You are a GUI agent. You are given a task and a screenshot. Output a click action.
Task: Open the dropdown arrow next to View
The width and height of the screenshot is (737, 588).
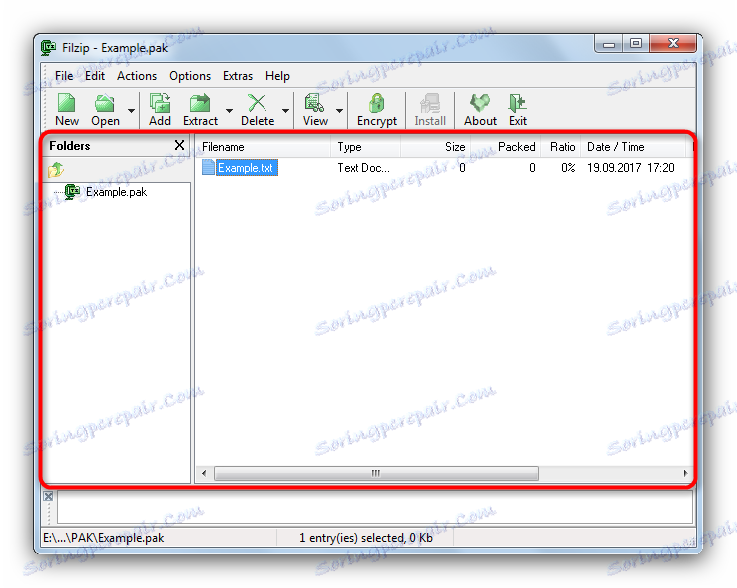[339, 111]
